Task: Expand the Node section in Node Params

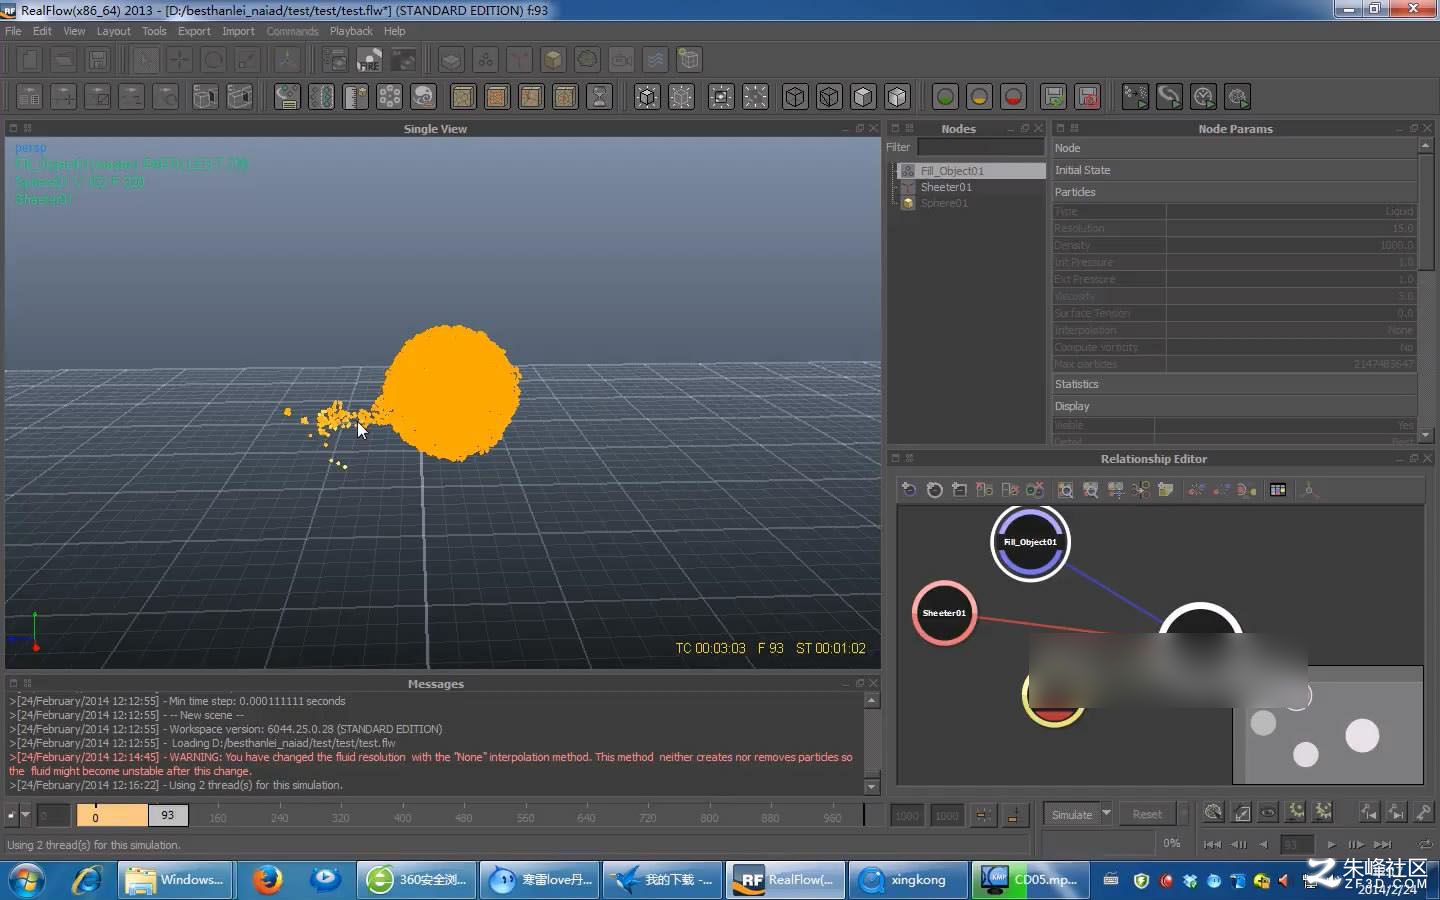Action: [1234, 148]
